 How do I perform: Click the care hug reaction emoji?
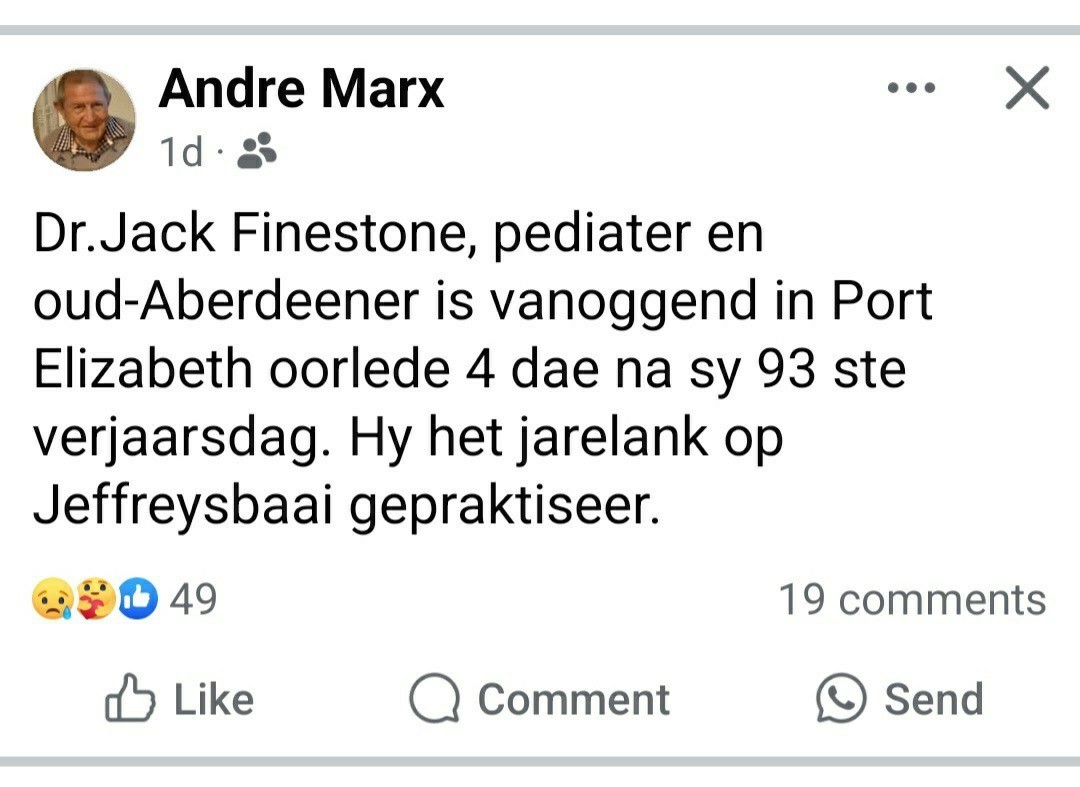tap(96, 600)
